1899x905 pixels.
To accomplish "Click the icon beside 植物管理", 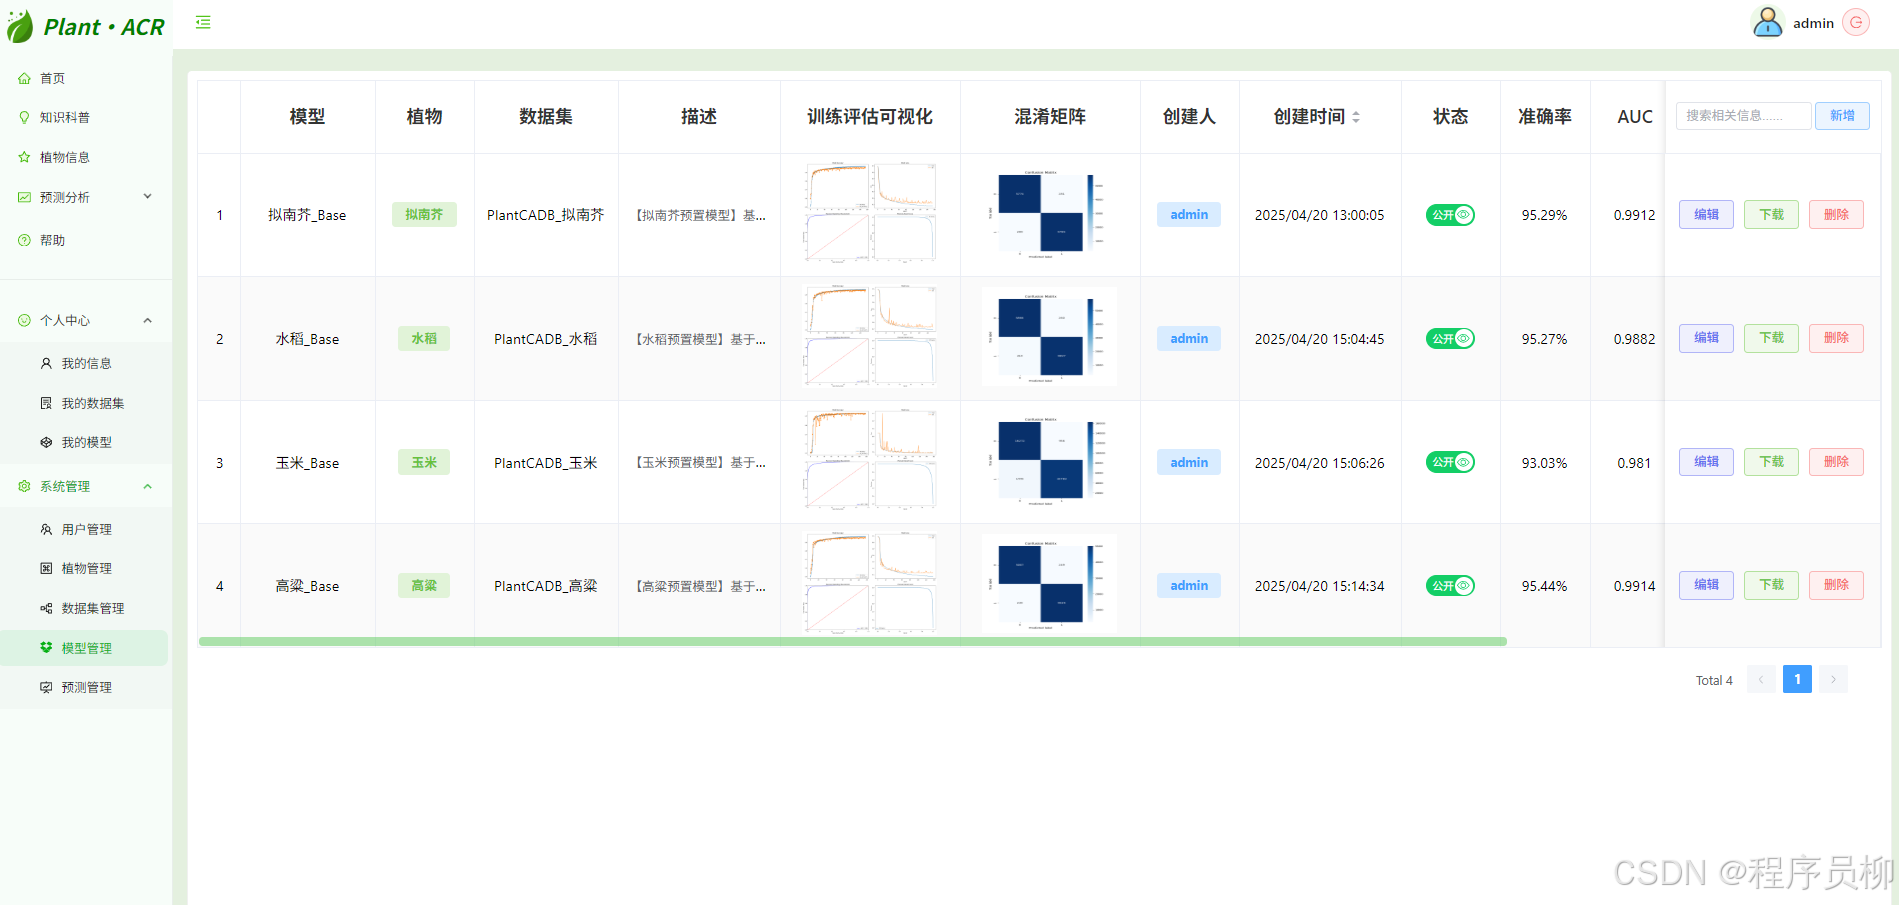I will click(x=46, y=568).
